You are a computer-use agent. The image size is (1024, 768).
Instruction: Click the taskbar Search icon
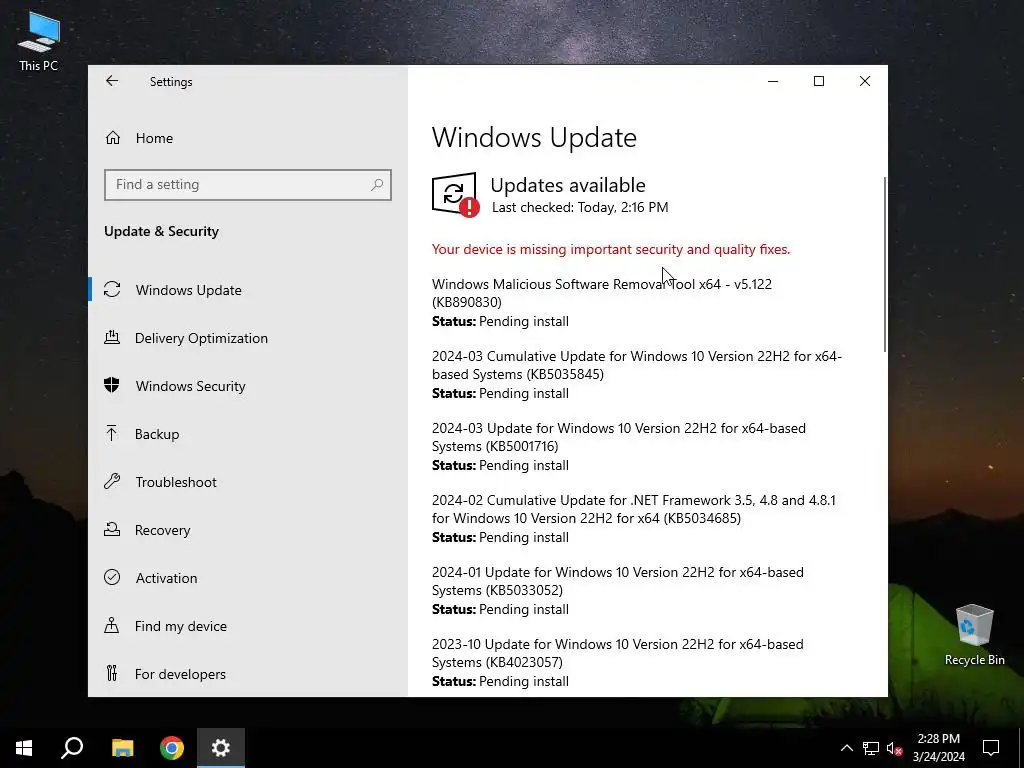tap(72, 748)
